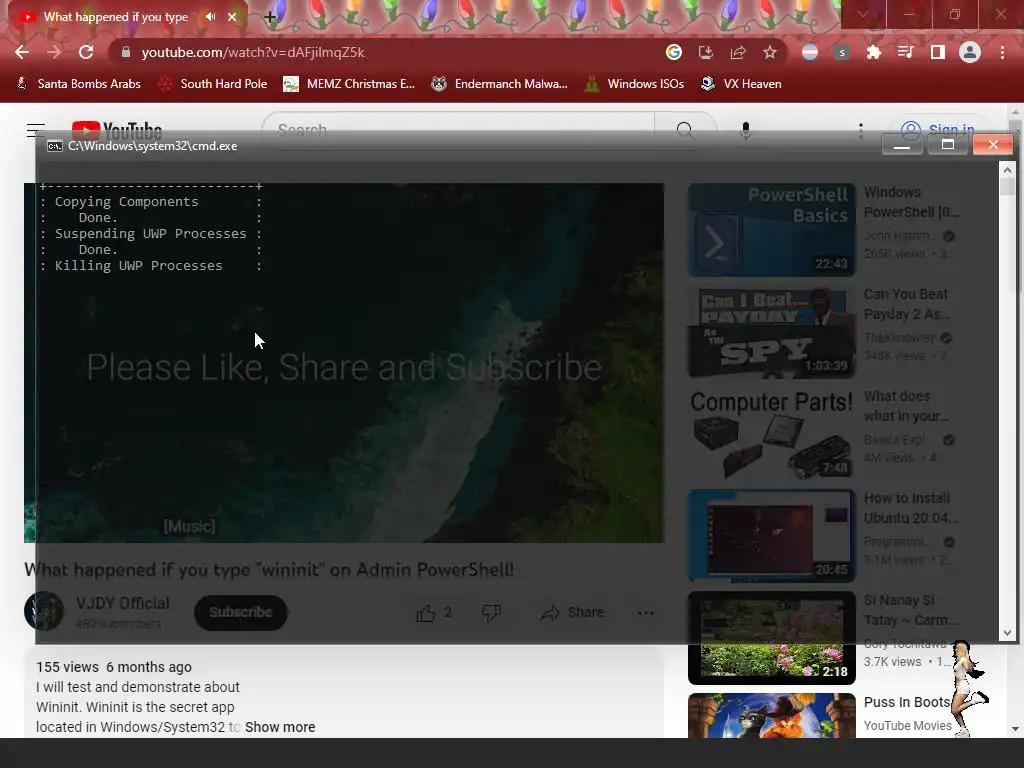Open the 'Santa Bombs Arabs' bookmark

78,84
